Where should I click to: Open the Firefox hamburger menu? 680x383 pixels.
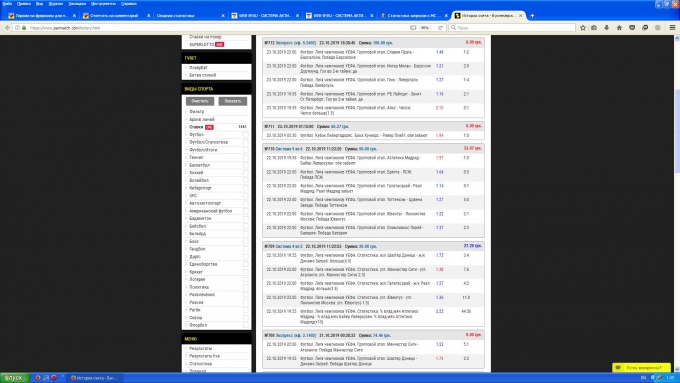pos(673,27)
